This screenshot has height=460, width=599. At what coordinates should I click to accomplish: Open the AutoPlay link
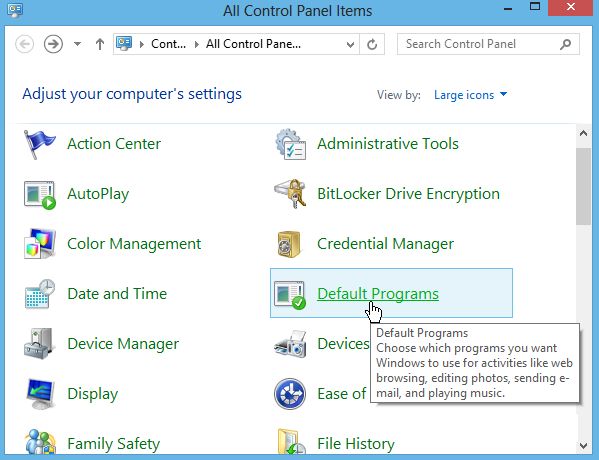click(98, 194)
